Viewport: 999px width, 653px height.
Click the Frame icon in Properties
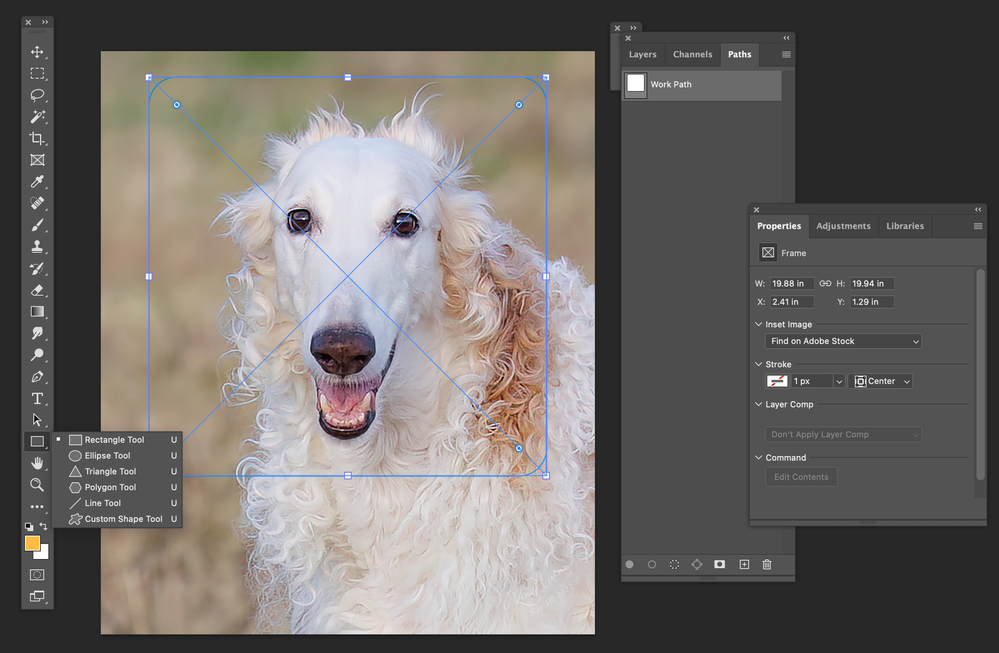tap(768, 253)
